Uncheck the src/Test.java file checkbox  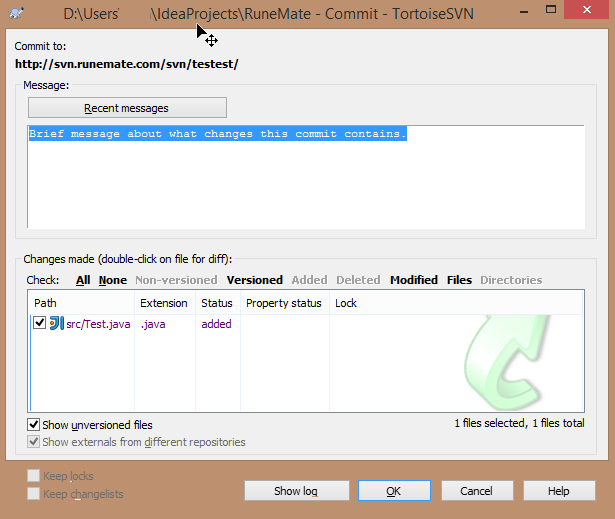pyautogui.click(x=39, y=323)
